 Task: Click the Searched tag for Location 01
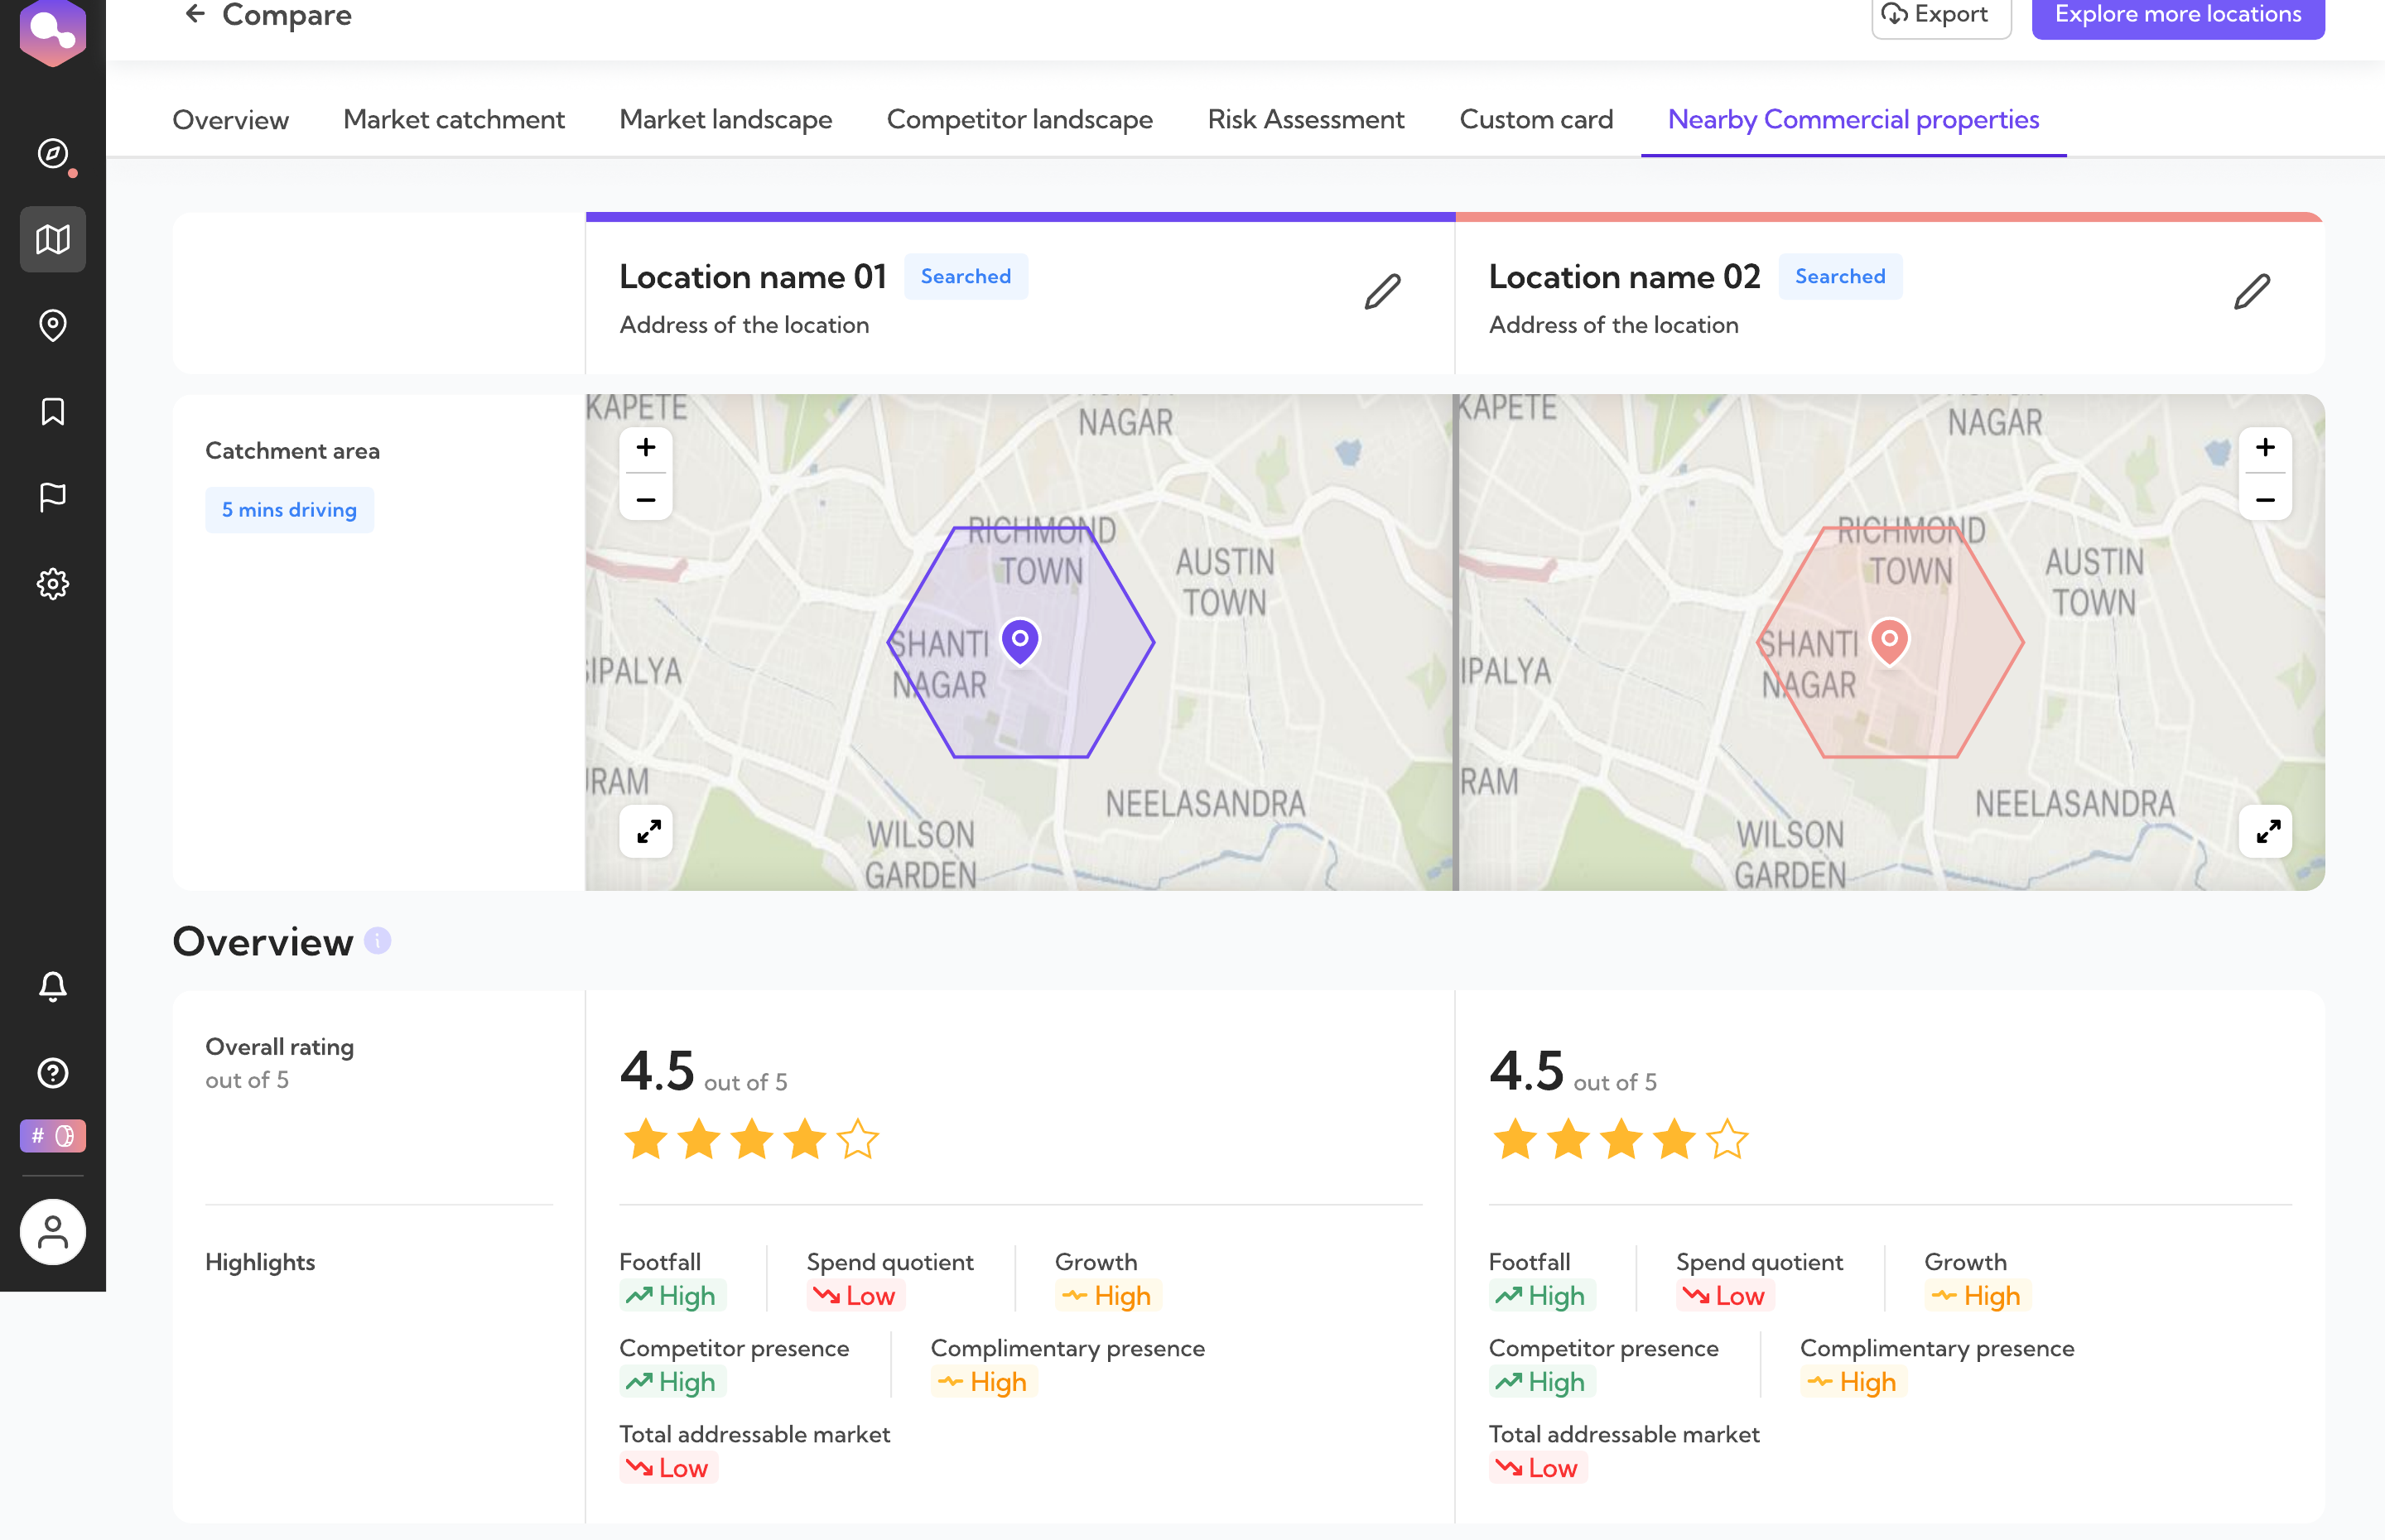tap(966, 276)
